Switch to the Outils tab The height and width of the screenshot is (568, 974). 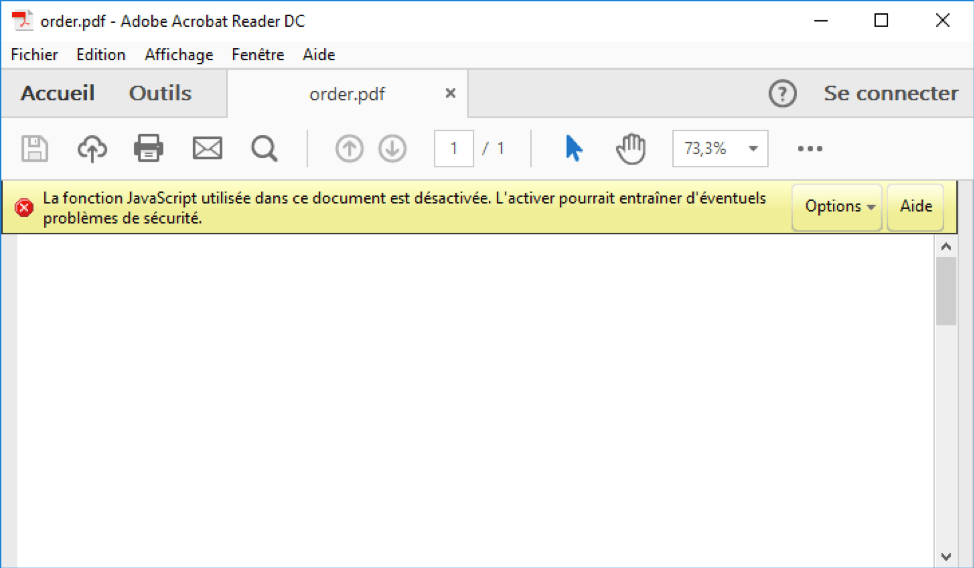[x=160, y=93]
